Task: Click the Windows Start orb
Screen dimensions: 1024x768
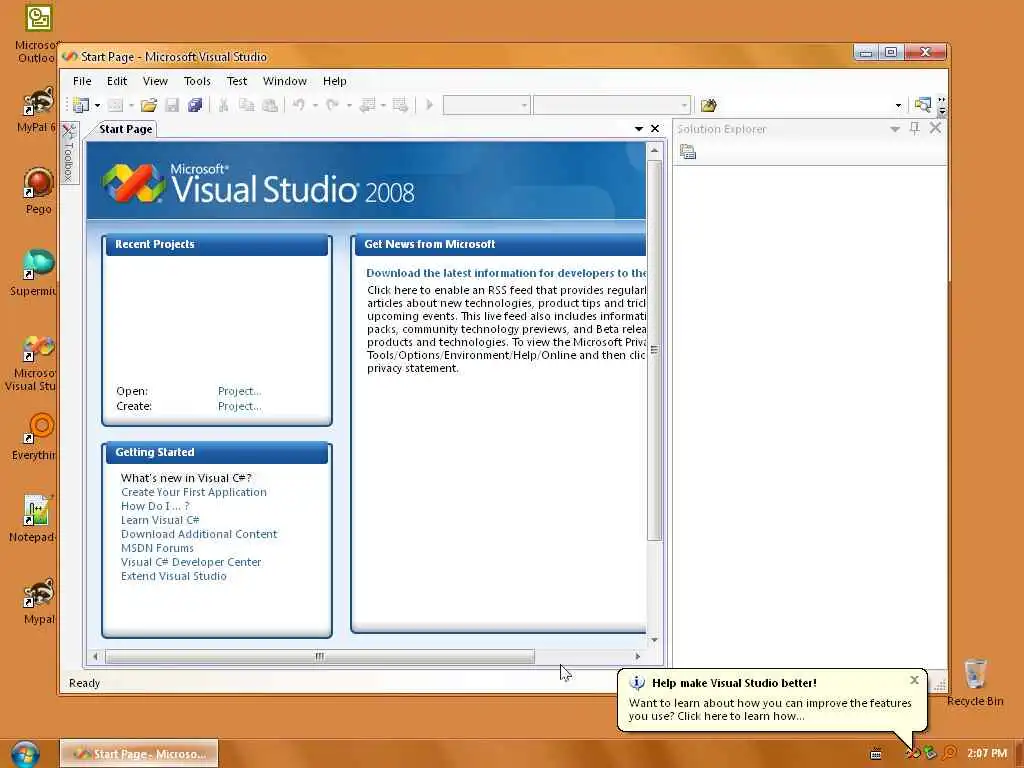Action: click(x=25, y=754)
